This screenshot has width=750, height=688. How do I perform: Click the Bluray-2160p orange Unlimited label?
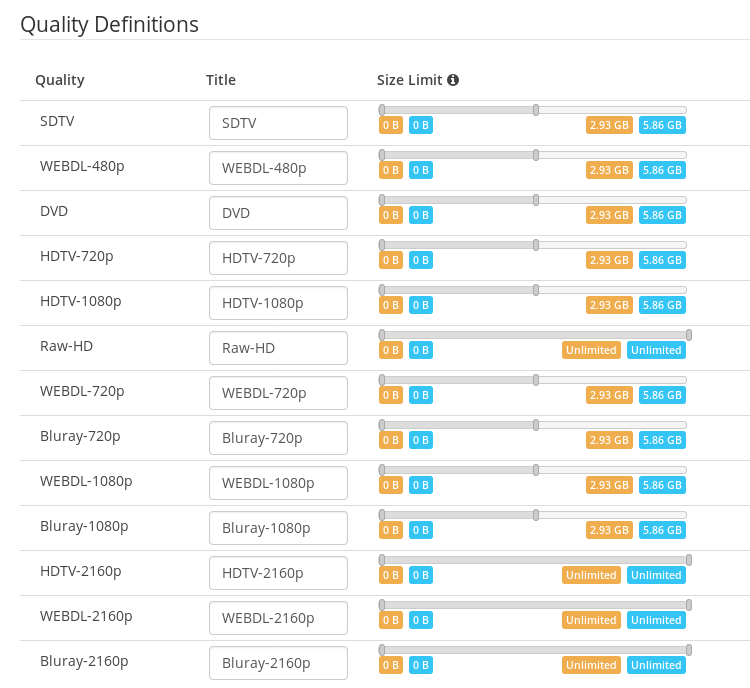coord(591,665)
